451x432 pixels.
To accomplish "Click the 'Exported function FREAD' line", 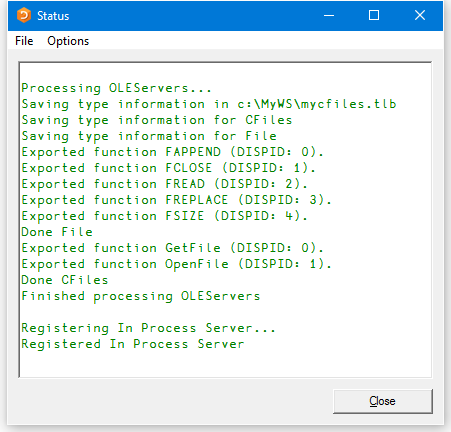I will [164, 184].
